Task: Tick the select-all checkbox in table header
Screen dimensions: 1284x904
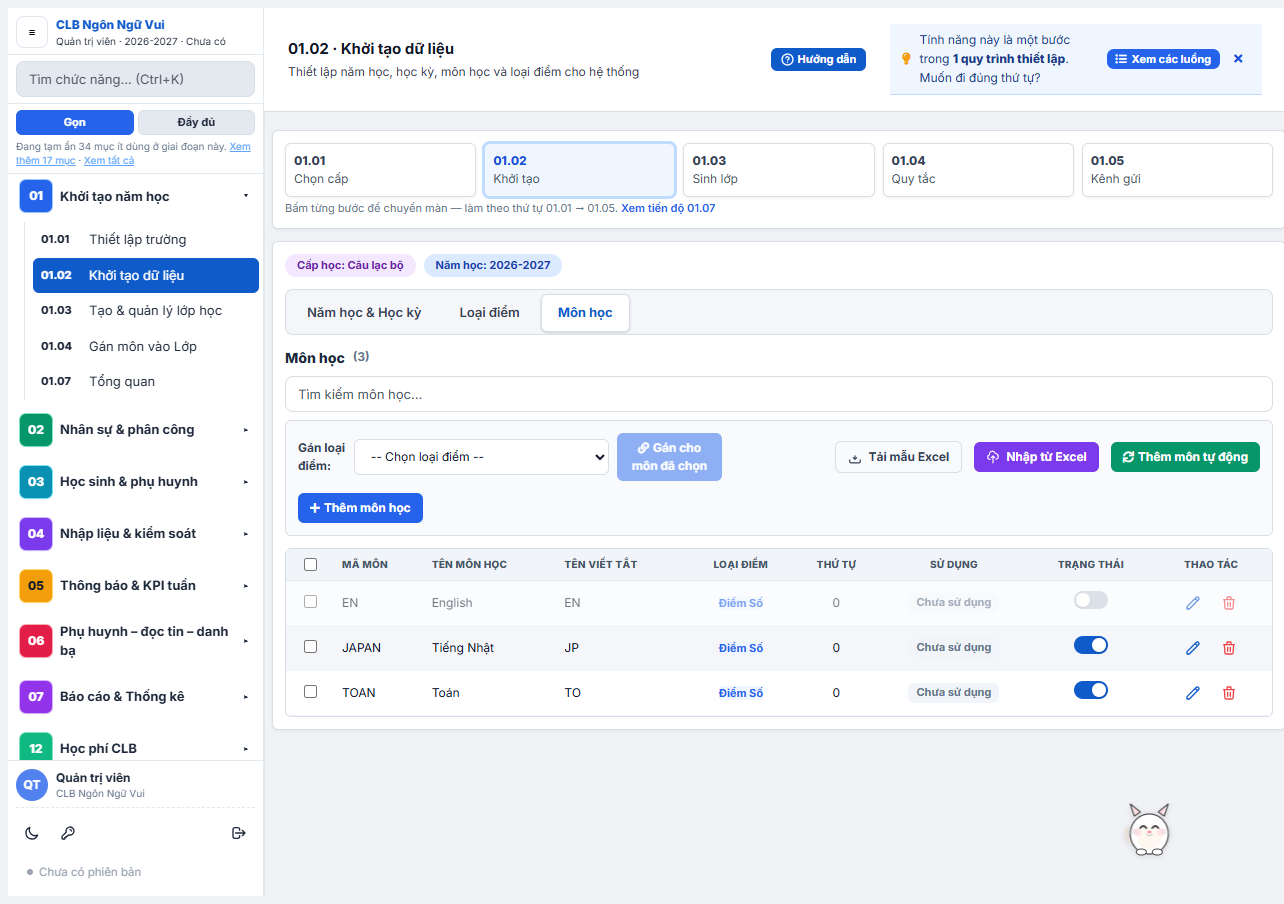Action: pos(310,564)
